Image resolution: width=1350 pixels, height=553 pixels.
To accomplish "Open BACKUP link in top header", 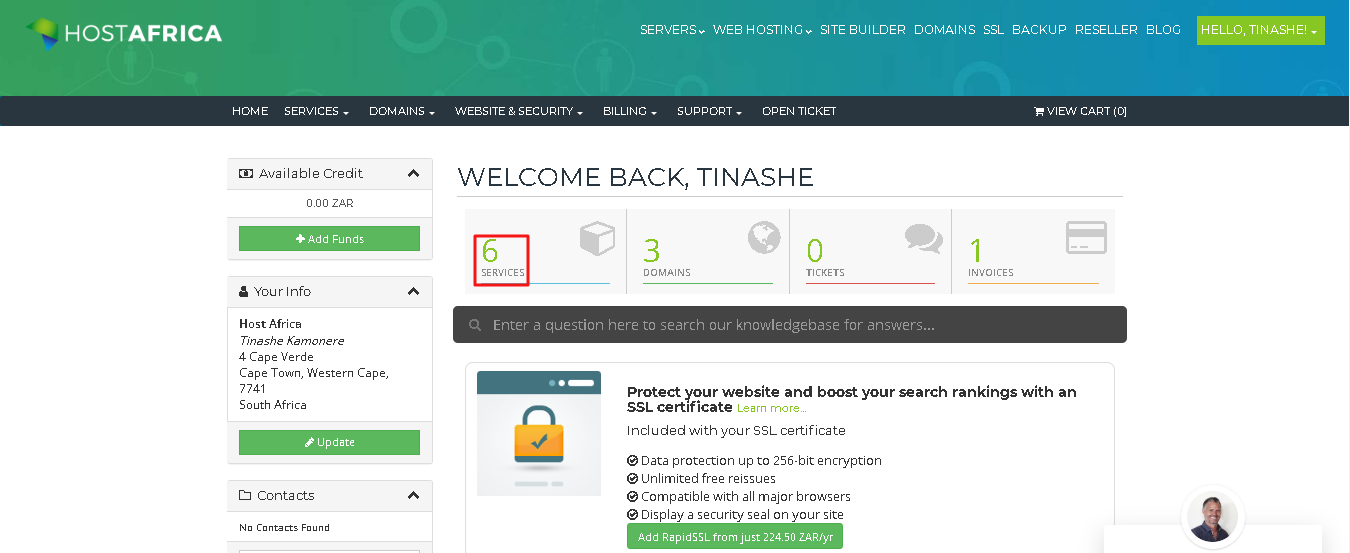I will (x=1039, y=30).
